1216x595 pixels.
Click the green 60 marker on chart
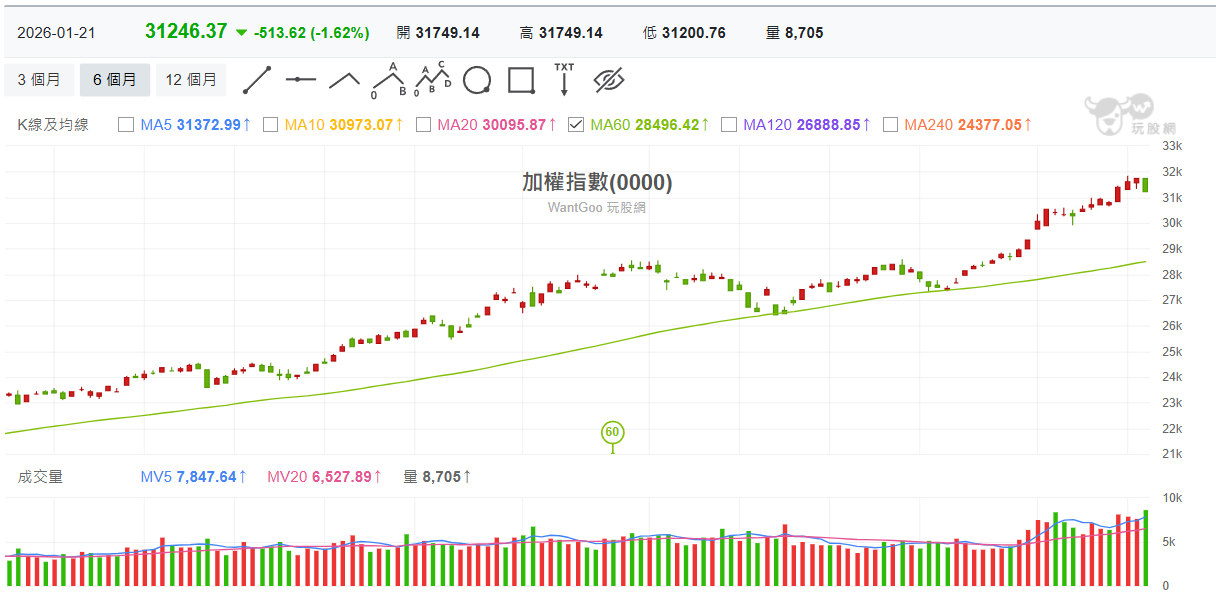pyautogui.click(x=612, y=433)
